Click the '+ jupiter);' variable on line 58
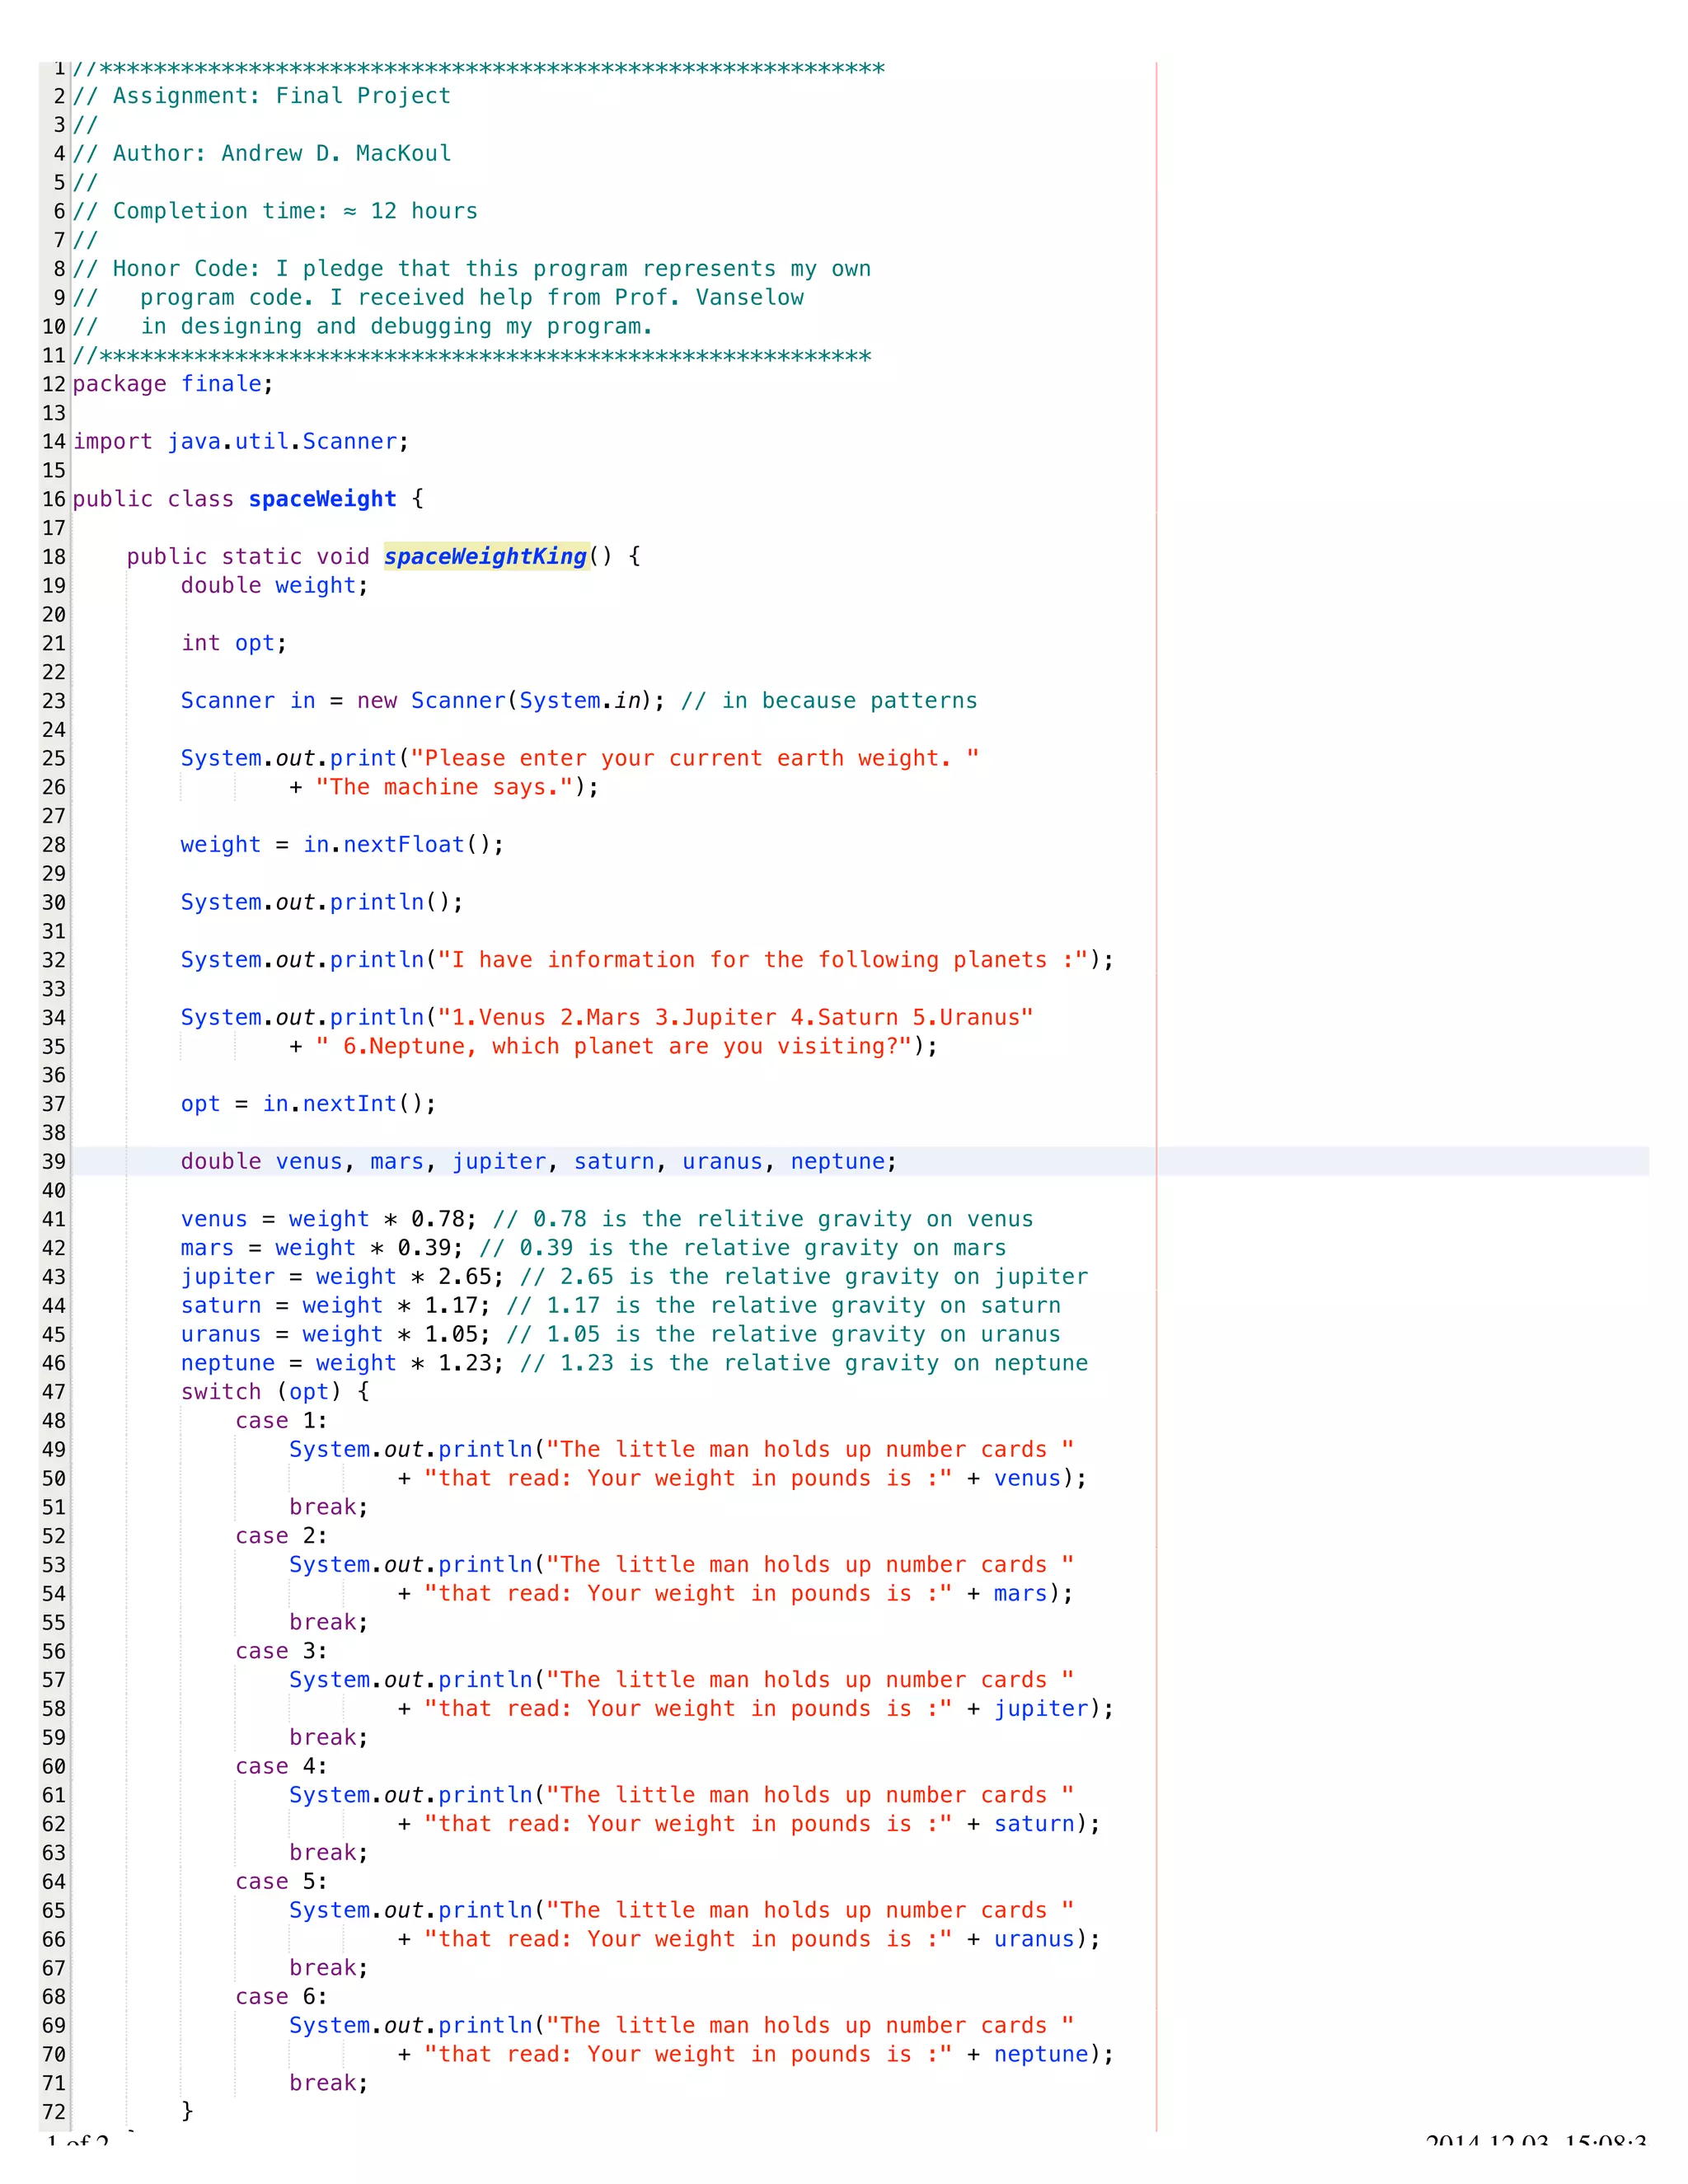 point(1041,1709)
